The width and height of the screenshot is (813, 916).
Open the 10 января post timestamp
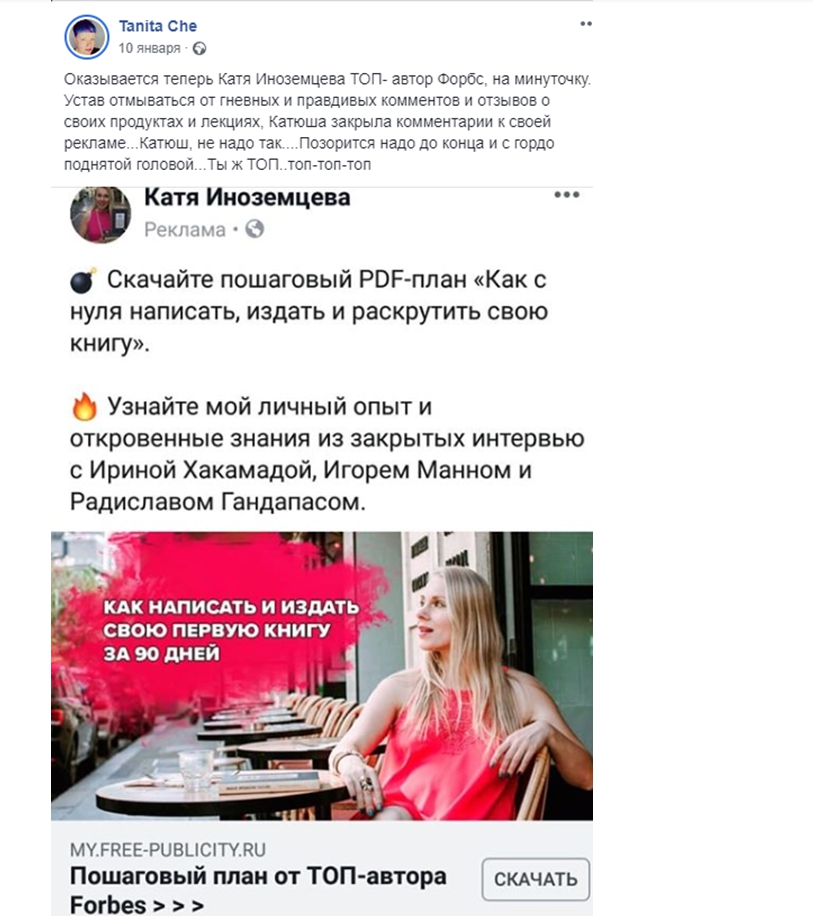click(x=150, y=48)
